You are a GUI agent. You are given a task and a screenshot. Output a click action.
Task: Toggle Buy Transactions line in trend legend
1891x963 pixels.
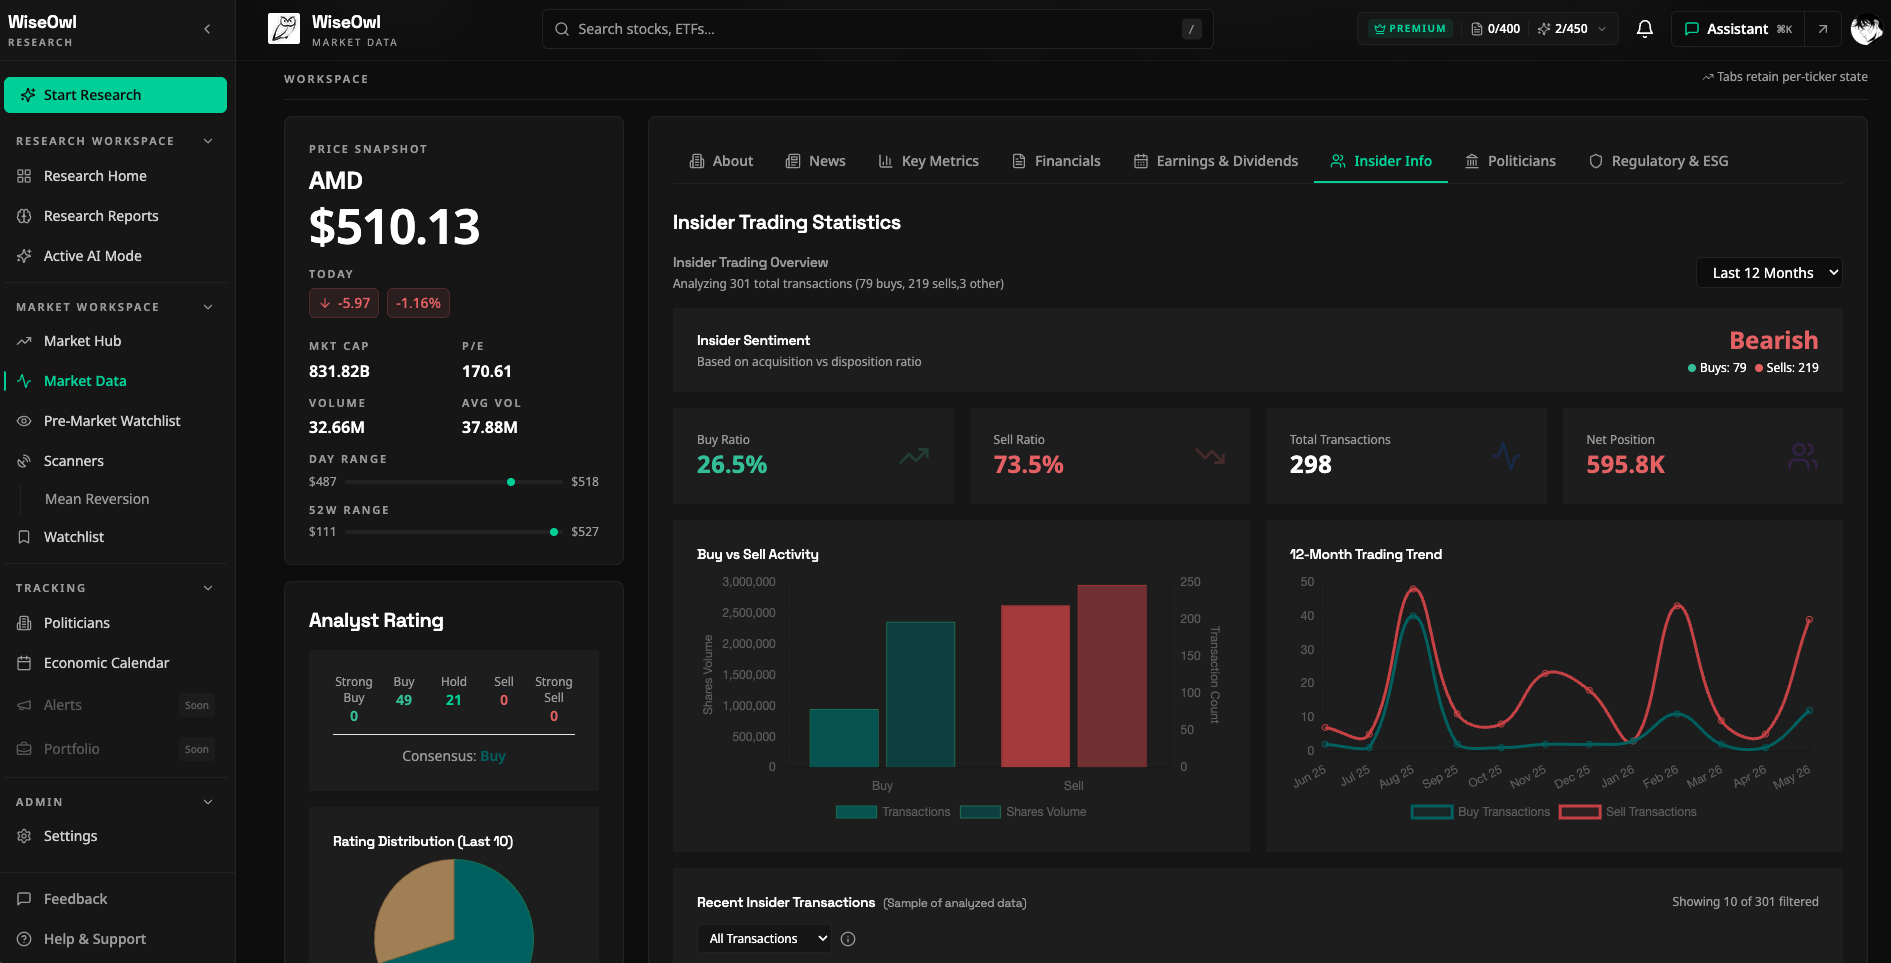1480,812
